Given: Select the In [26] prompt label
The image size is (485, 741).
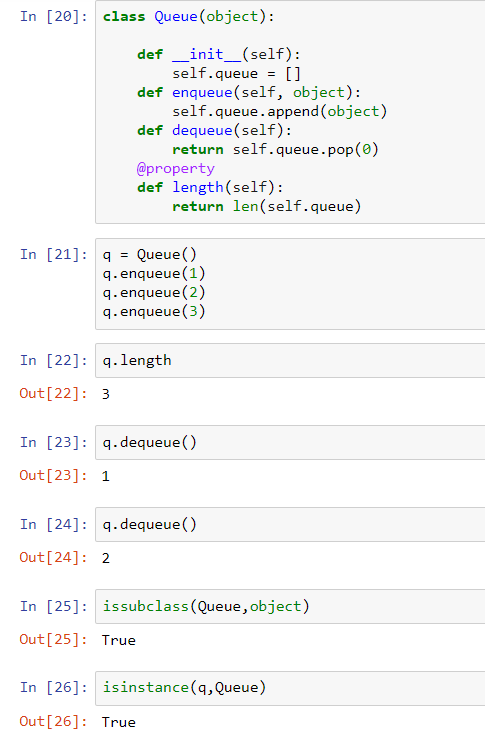Looking at the screenshot, I should click(53, 688).
